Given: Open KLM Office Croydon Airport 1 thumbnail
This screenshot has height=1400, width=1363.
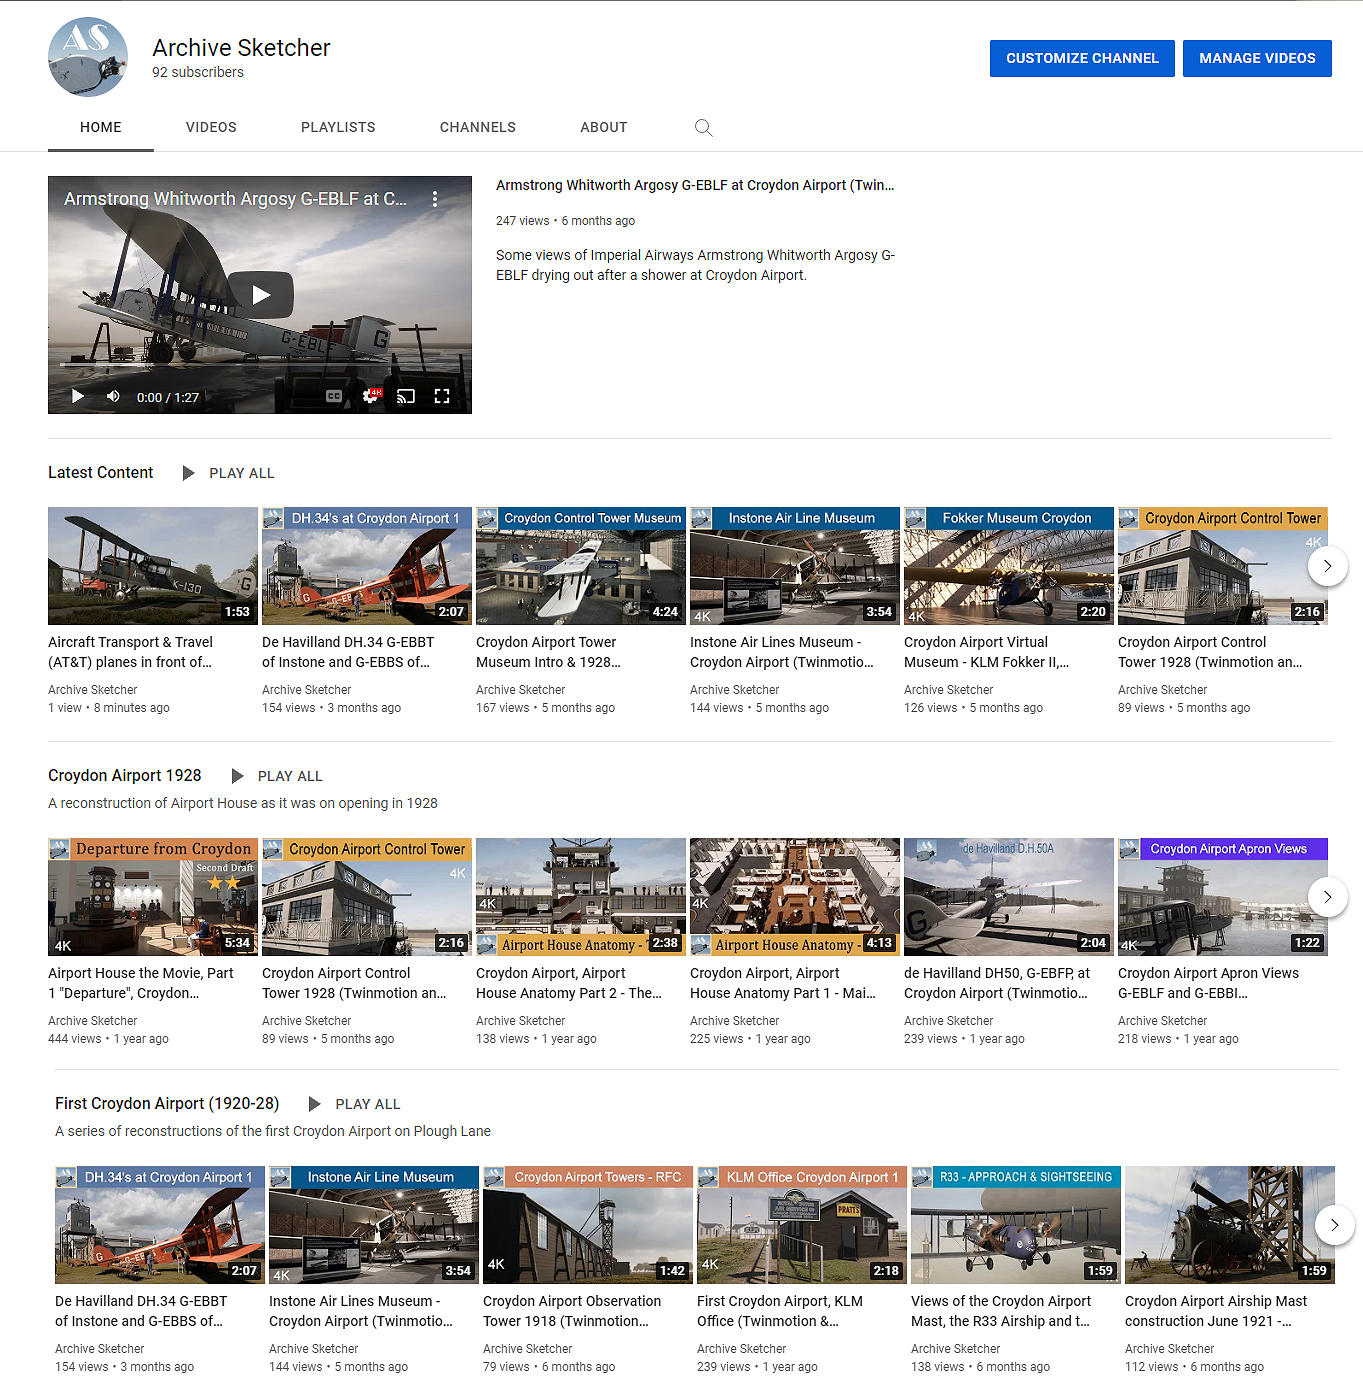Looking at the screenshot, I should (802, 1225).
